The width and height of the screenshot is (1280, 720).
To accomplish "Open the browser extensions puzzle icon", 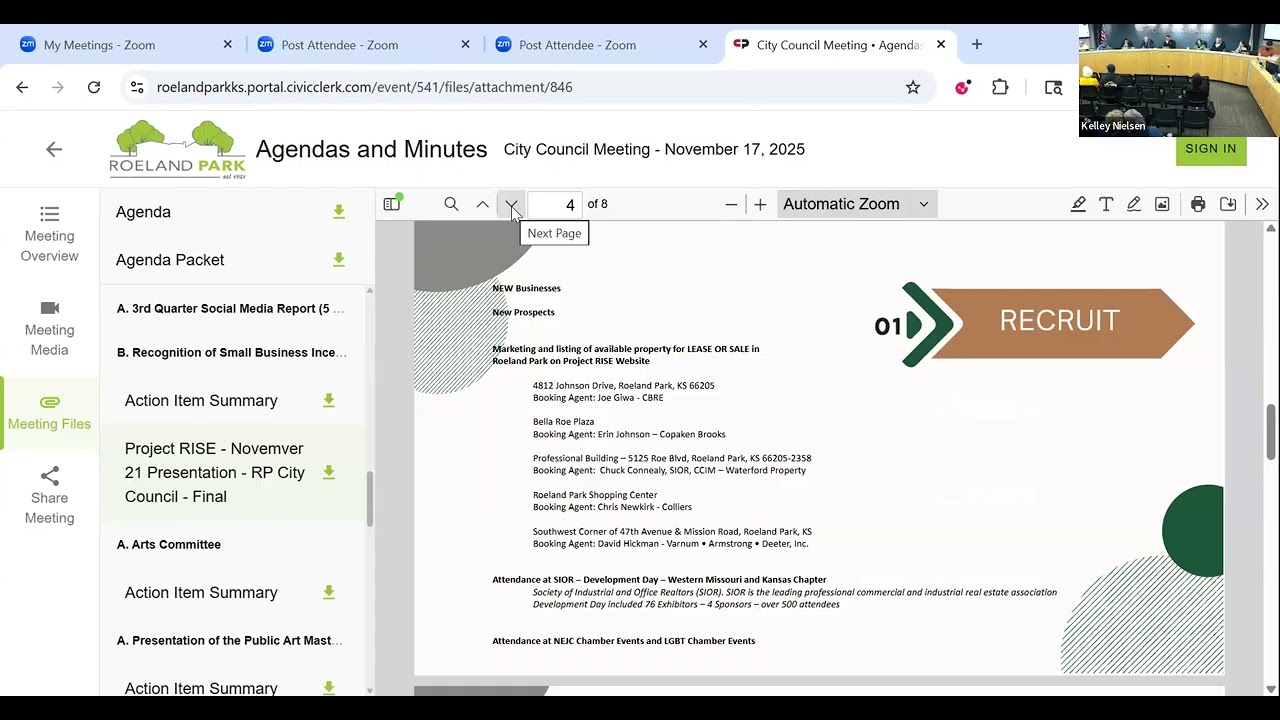I will 1000,88.
